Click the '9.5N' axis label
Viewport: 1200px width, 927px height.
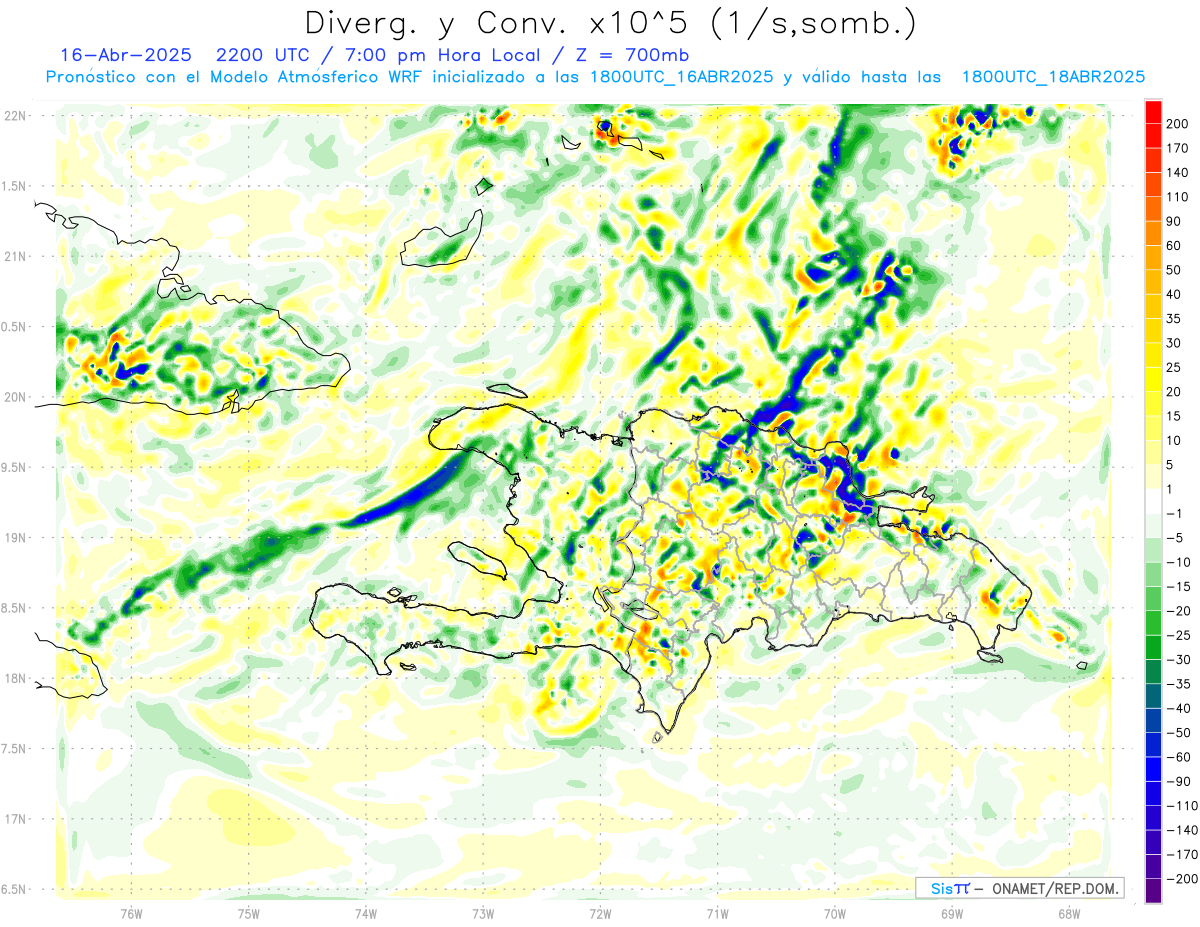[15, 468]
